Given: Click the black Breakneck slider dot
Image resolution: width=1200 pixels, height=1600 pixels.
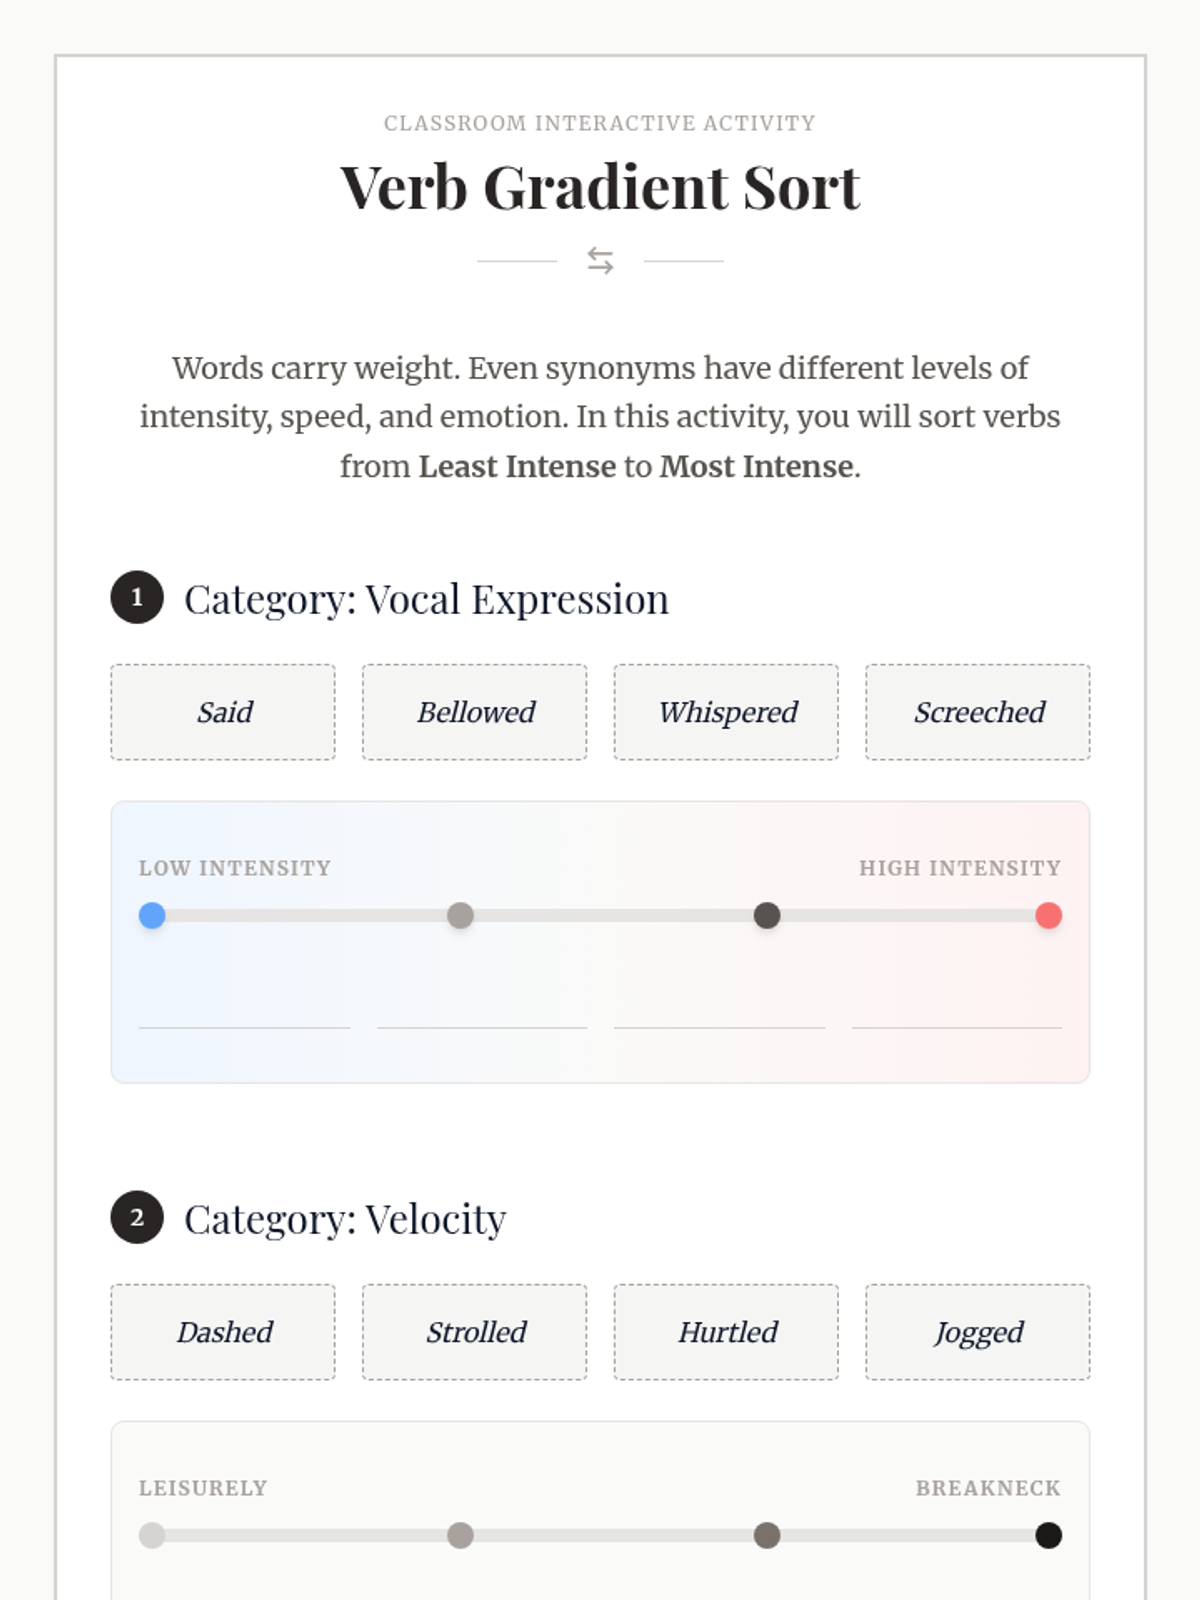Looking at the screenshot, I should click(x=1048, y=1536).
